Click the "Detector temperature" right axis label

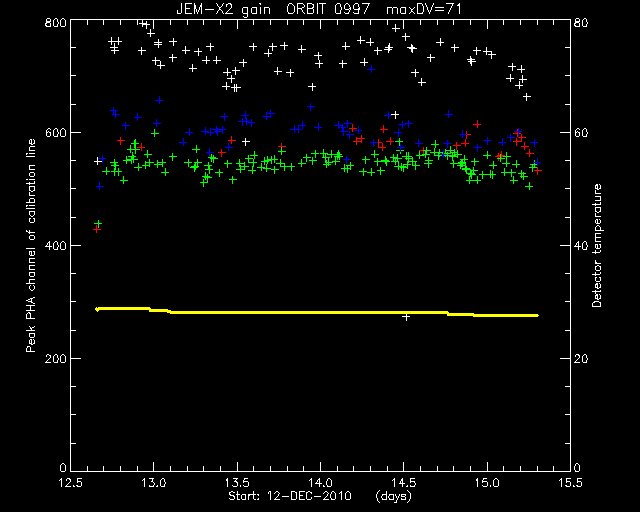point(596,245)
